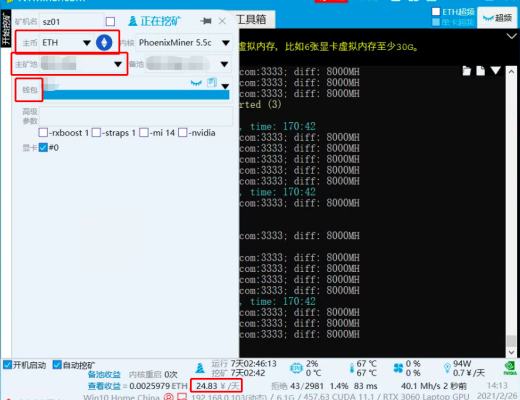Screen dimensions: 520x400
Task: Toggle 开机启动 checkbox
Action: [x=7, y=365]
